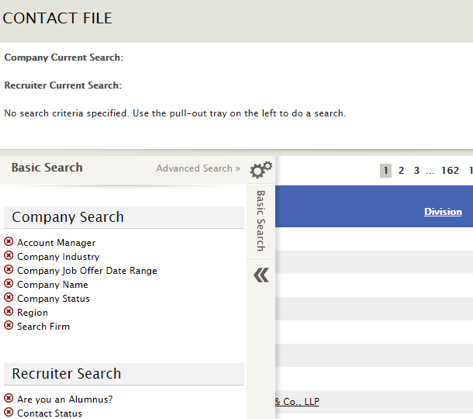Select the vertical Basic Search tab

point(261,221)
